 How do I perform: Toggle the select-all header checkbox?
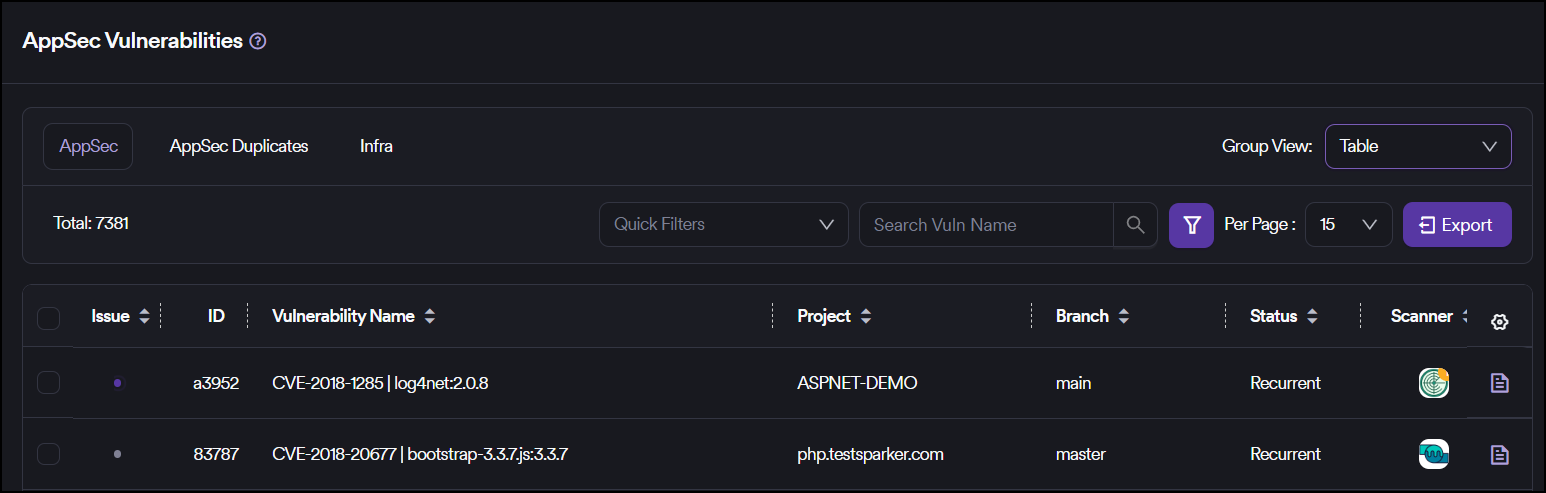(x=48, y=318)
